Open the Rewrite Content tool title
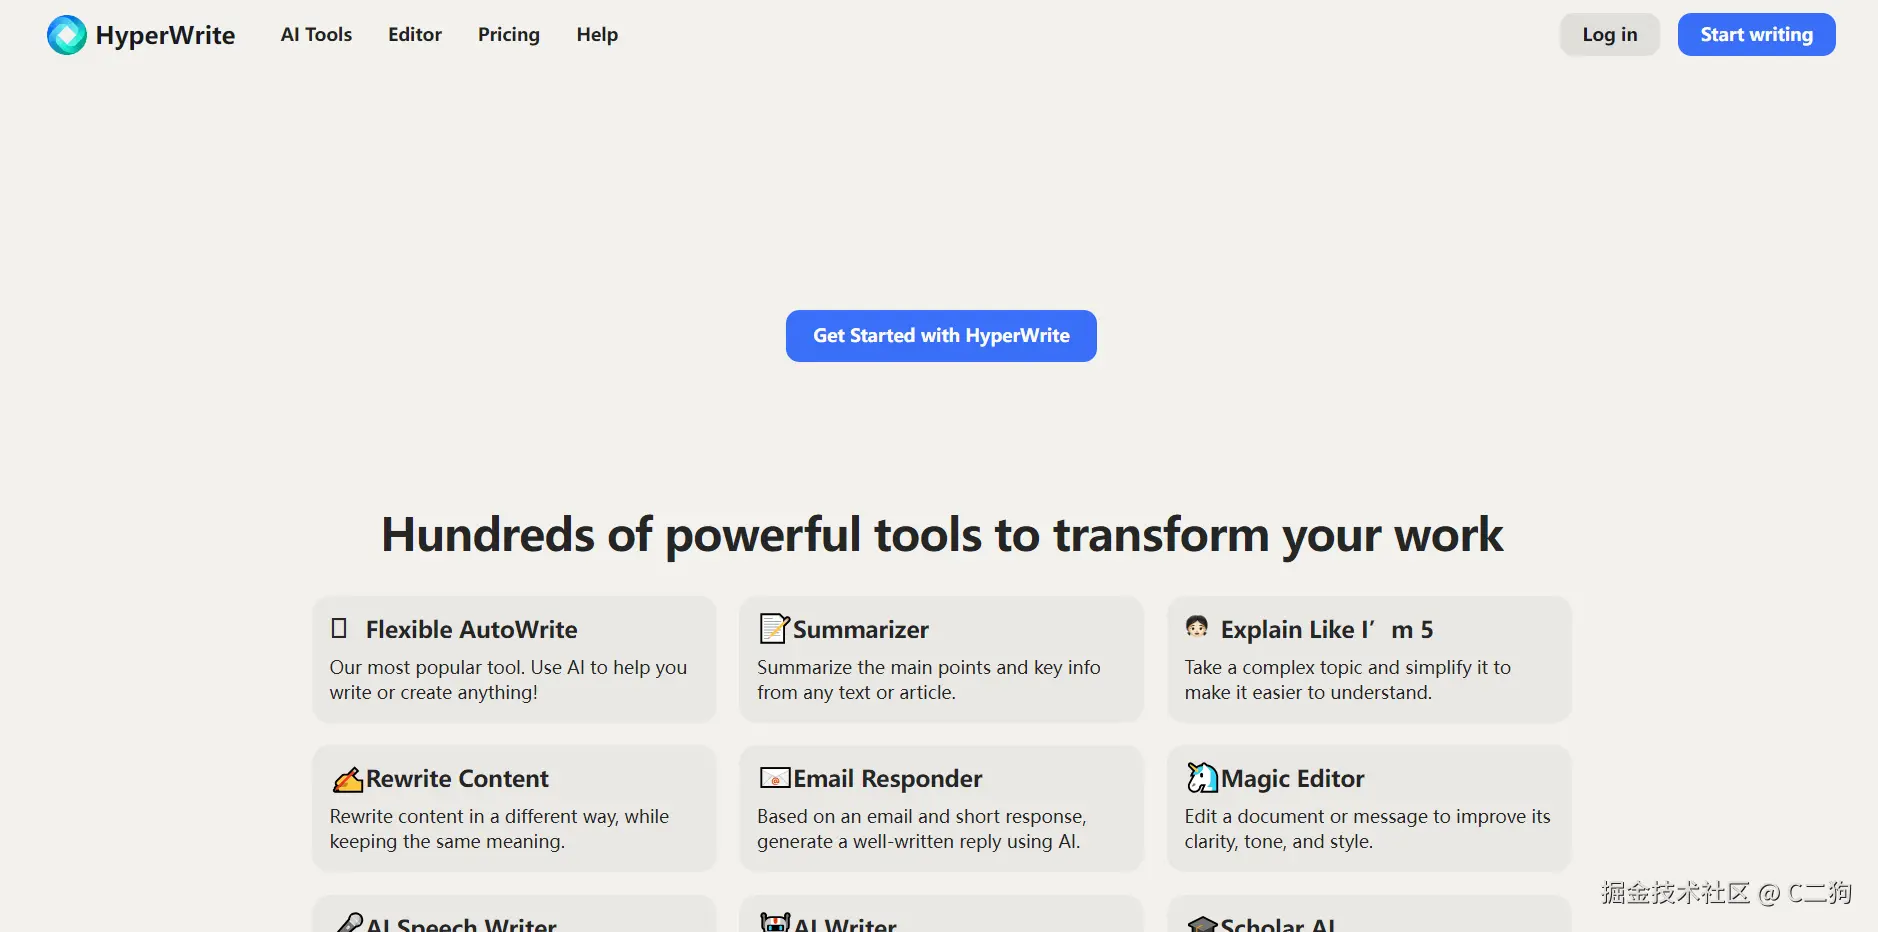Image resolution: width=1878 pixels, height=932 pixels. (x=457, y=778)
